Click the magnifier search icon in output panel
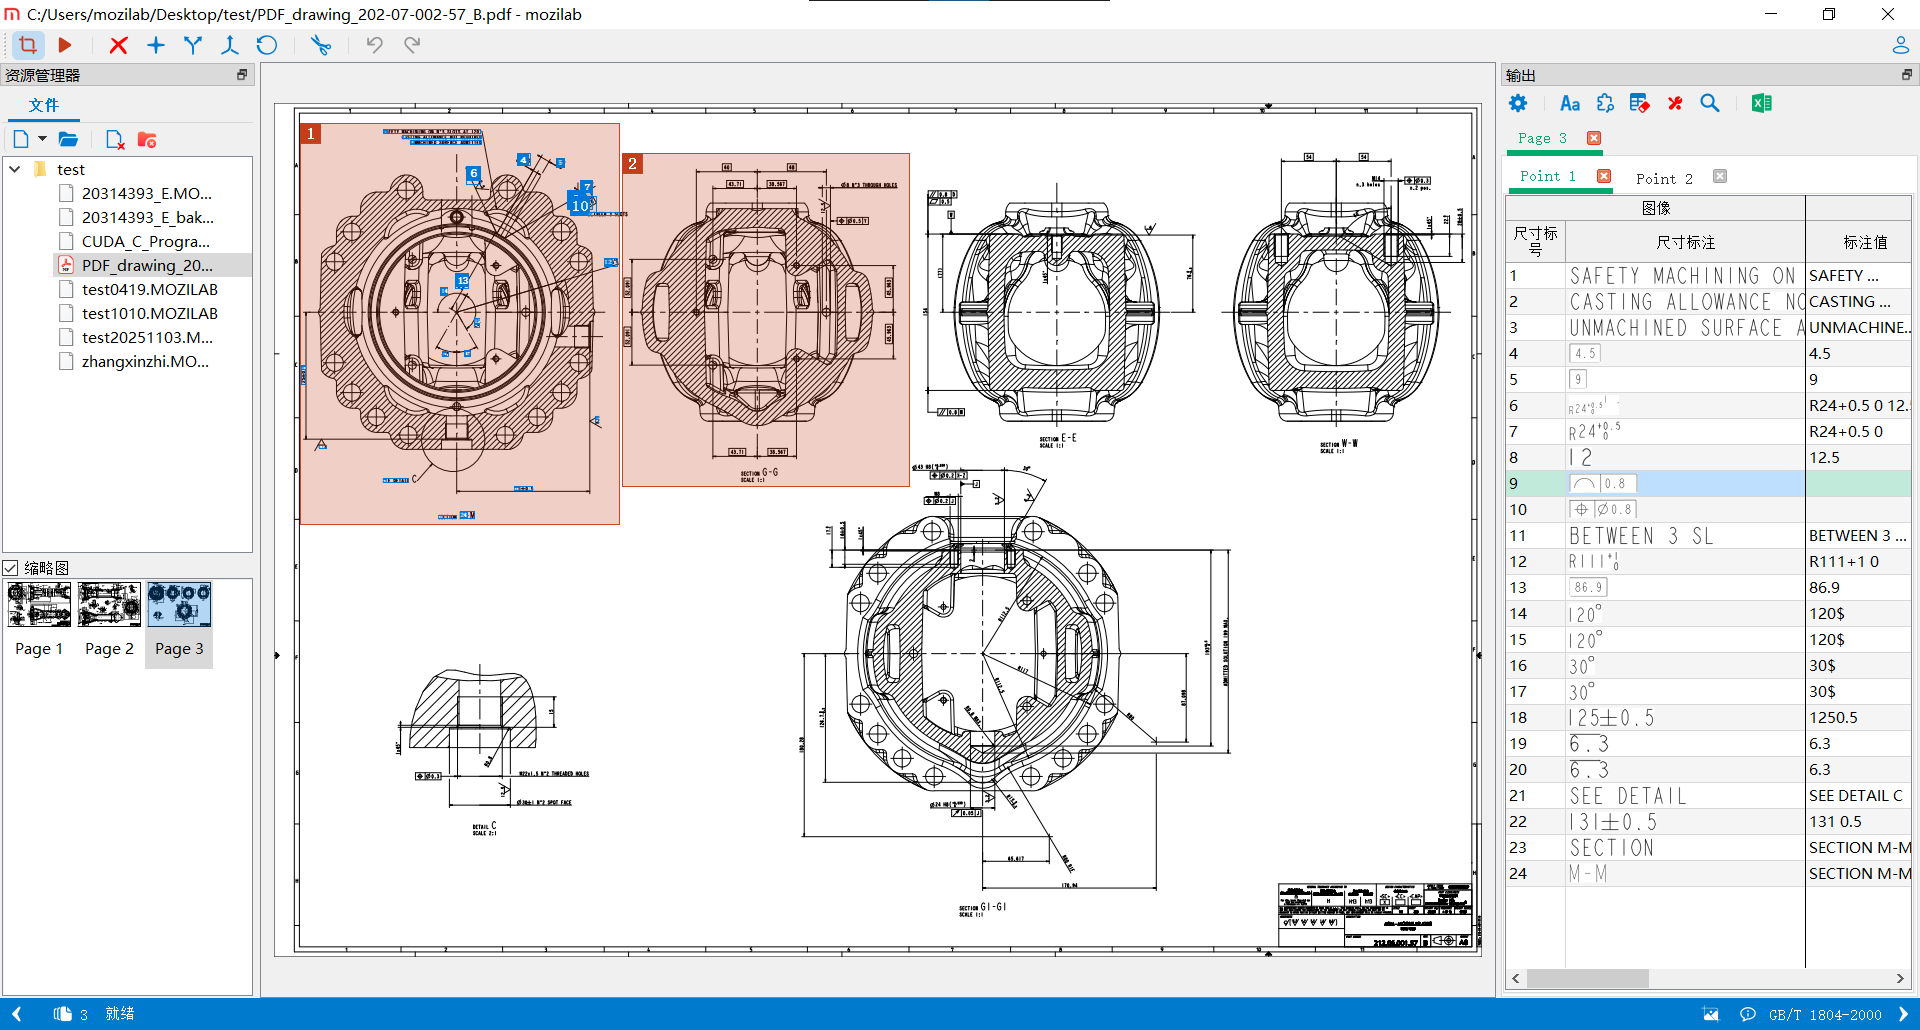 click(1710, 104)
